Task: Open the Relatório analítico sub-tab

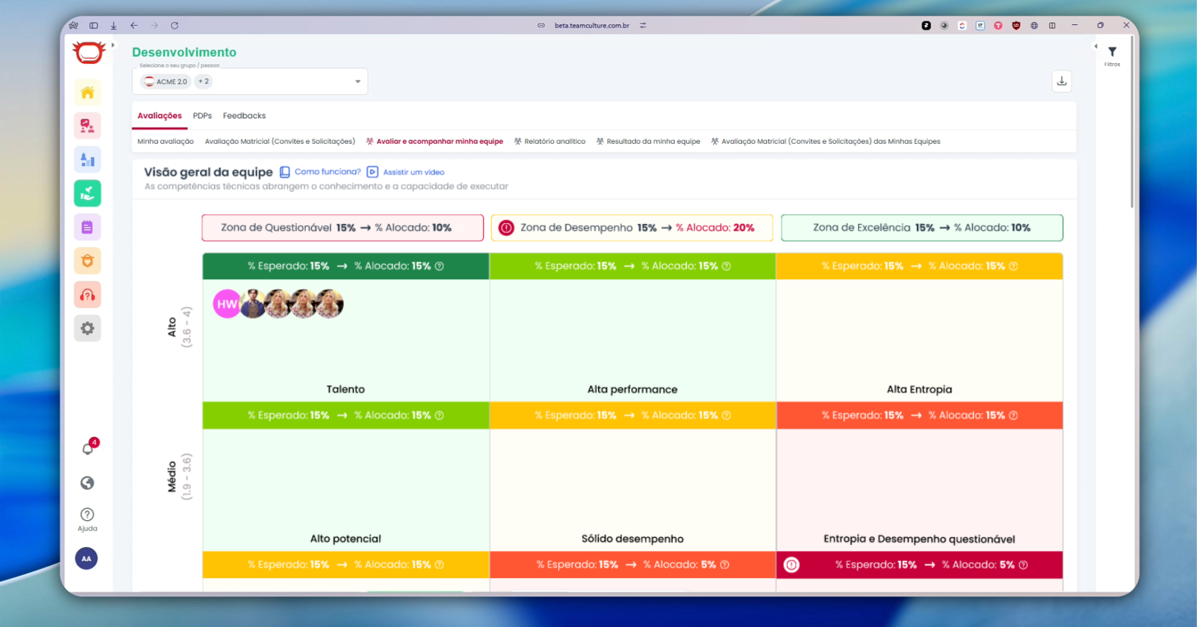Action: coord(550,142)
